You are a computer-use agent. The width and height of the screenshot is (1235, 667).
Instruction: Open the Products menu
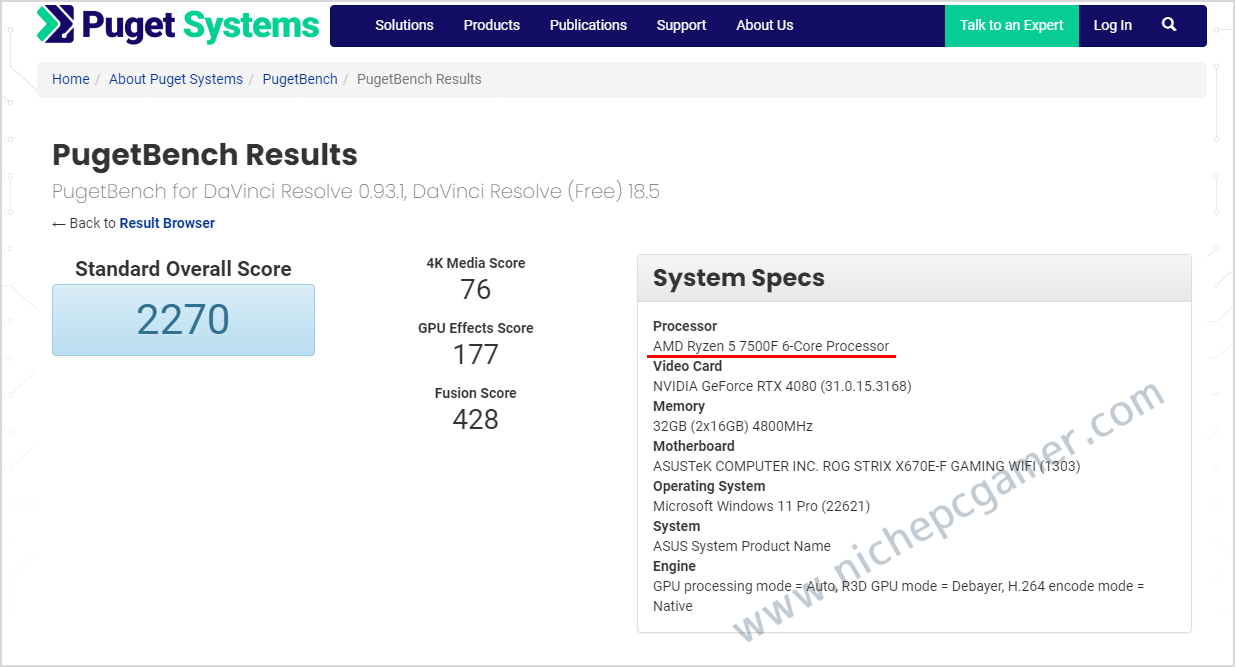pyautogui.click(x=492, y=25)
